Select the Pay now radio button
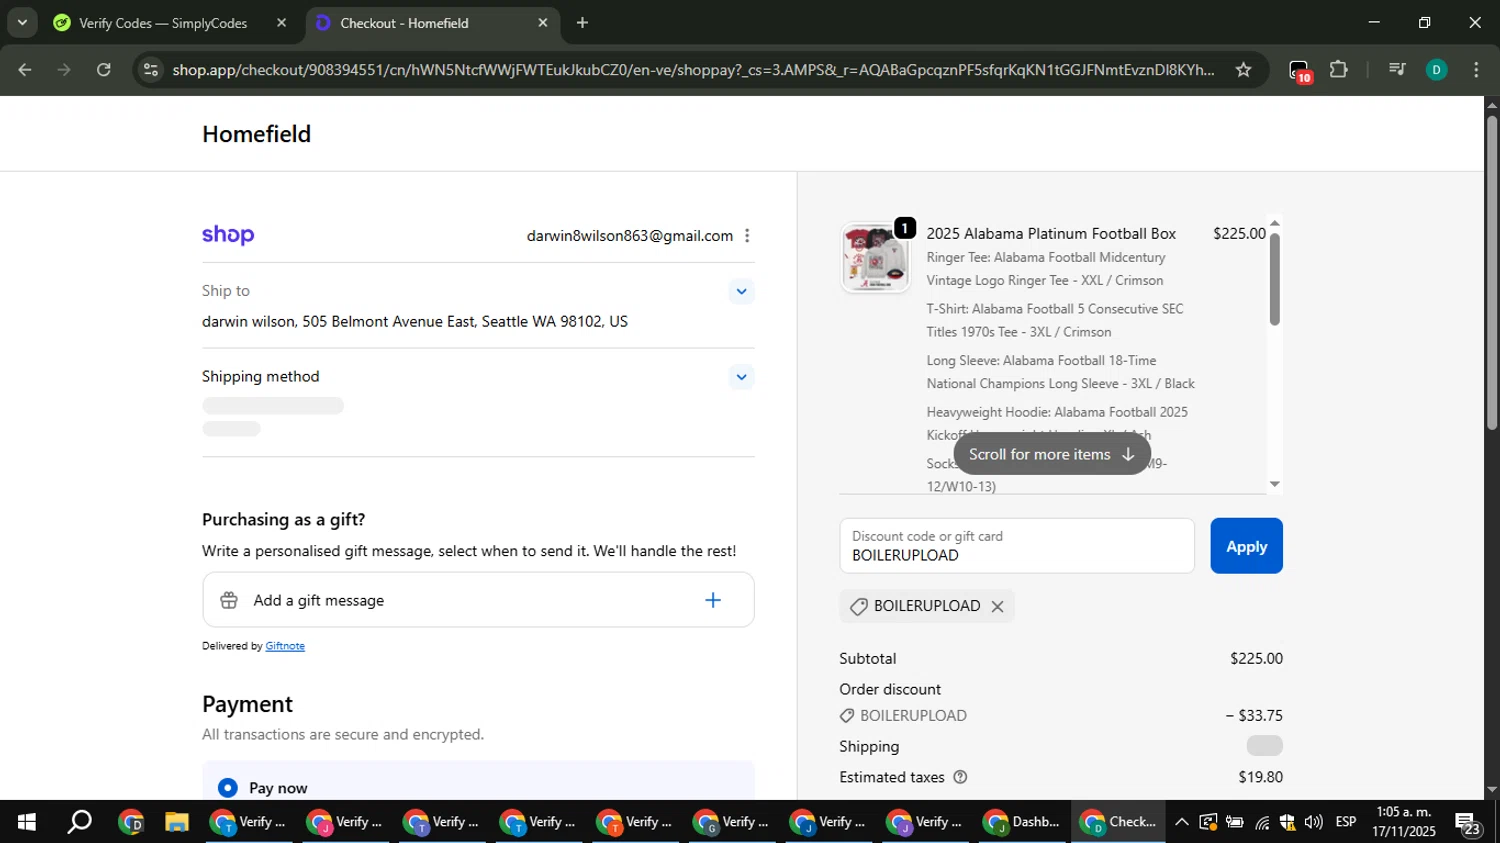The width and height of the screenshot is (1500, 843). [x=228, y=788]
